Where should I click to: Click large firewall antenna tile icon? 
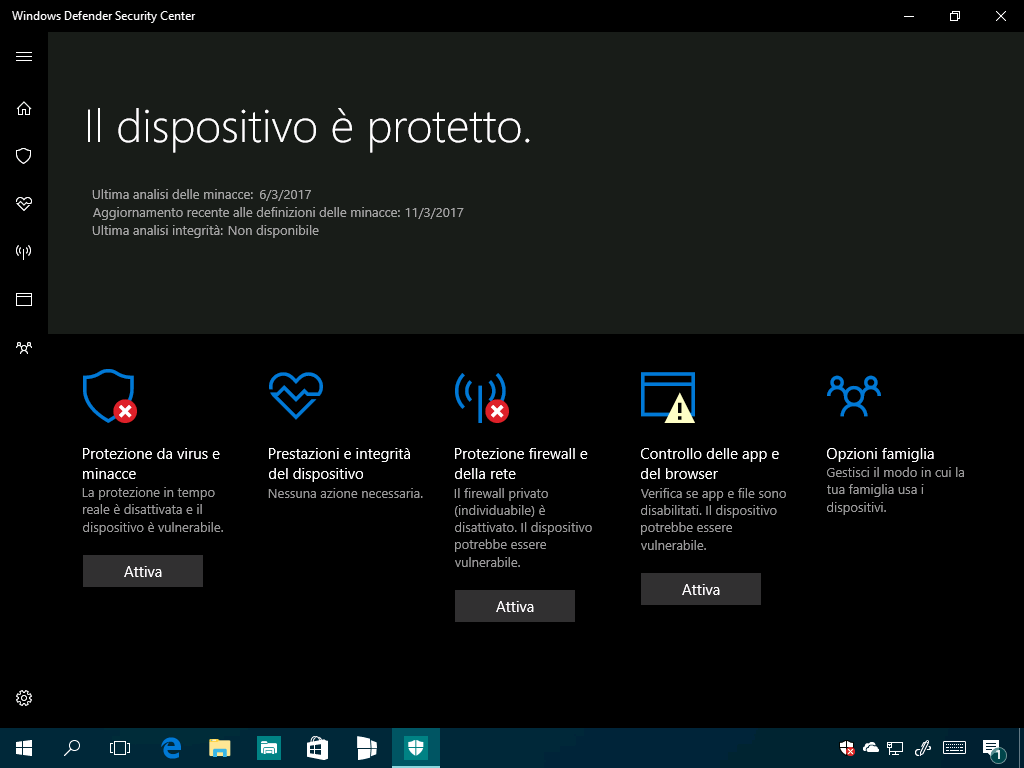click(481, 397)
